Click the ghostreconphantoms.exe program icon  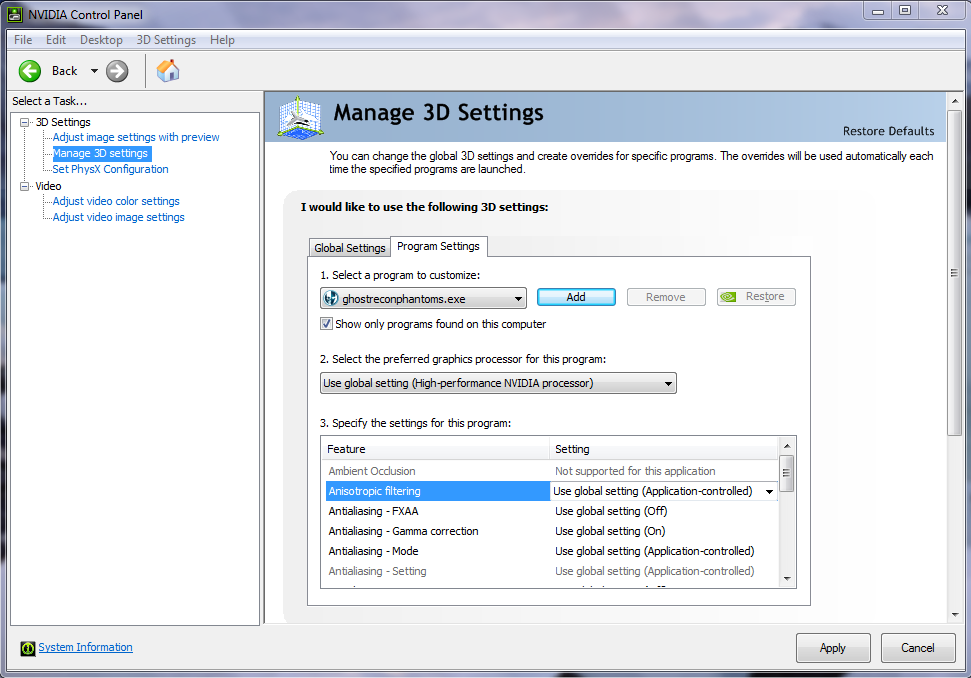click(x=331, y=298)
